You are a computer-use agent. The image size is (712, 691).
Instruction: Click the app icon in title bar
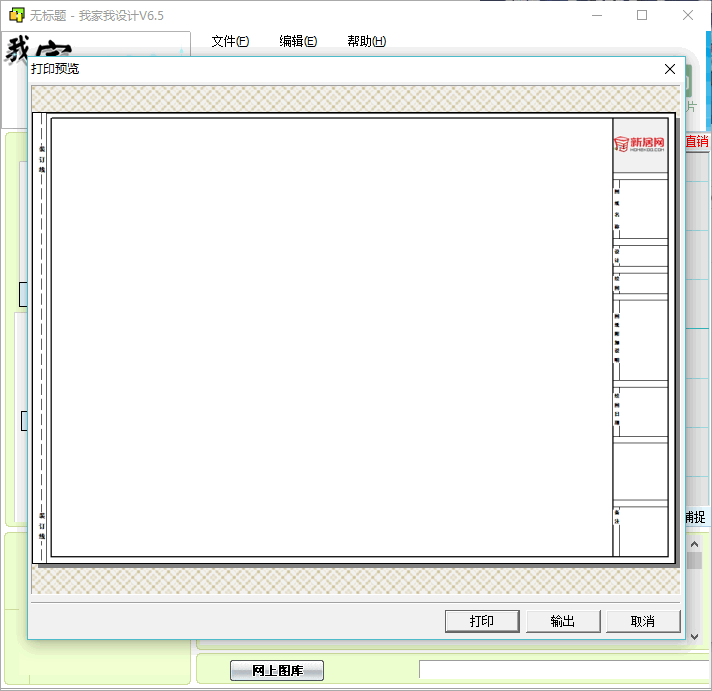[x=15, y=15]
